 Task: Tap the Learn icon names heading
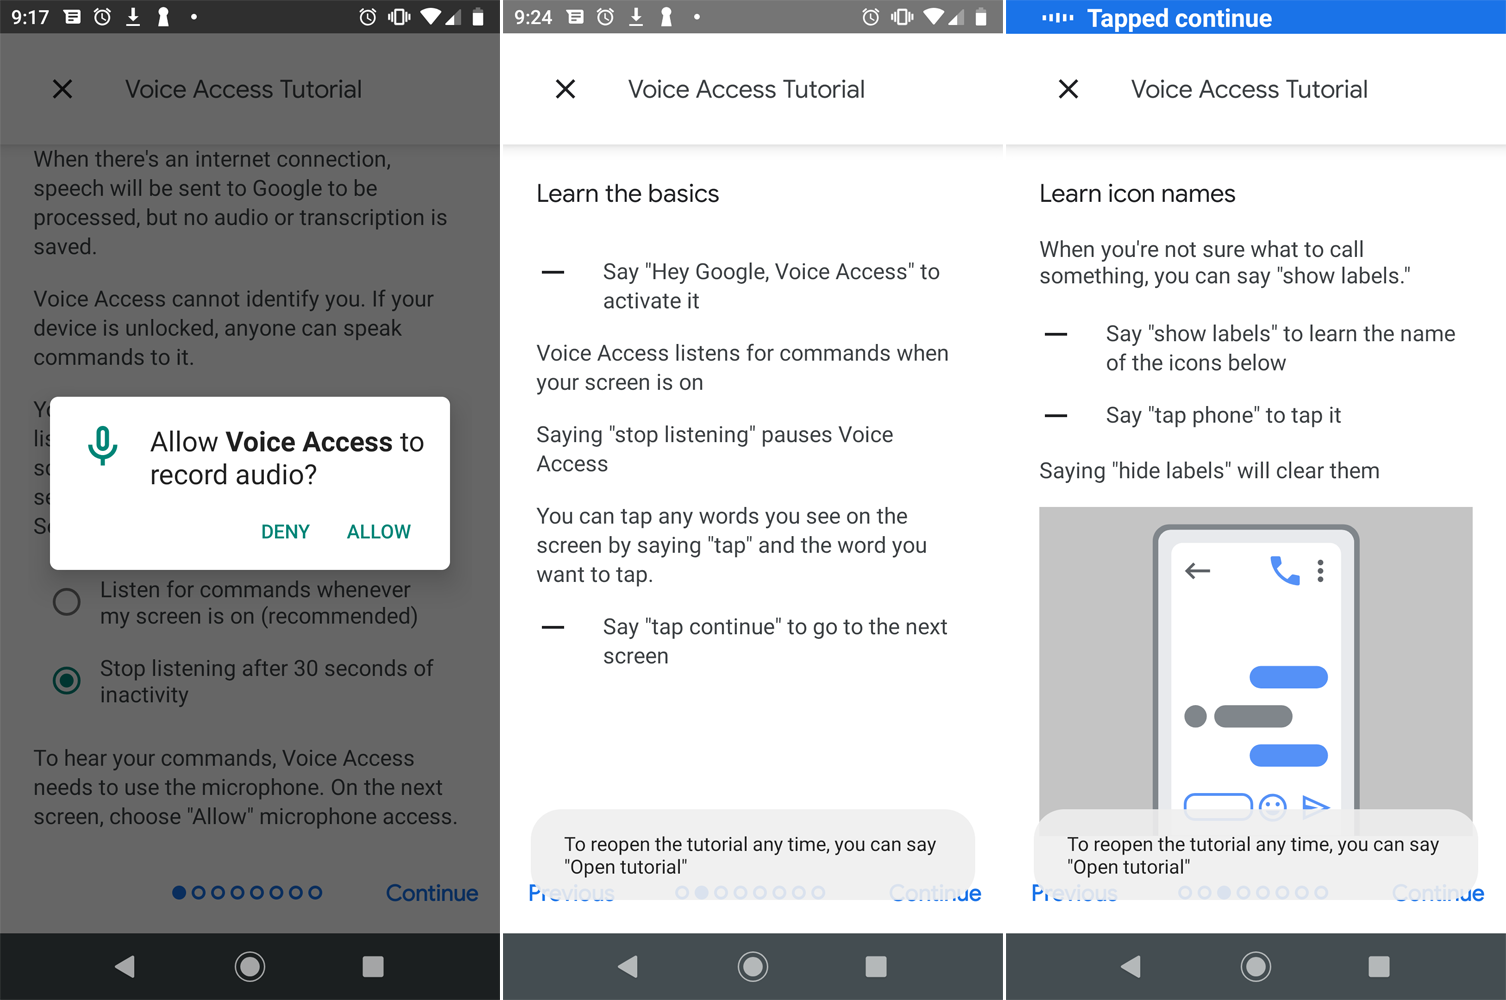click(x=1138, y=193)
